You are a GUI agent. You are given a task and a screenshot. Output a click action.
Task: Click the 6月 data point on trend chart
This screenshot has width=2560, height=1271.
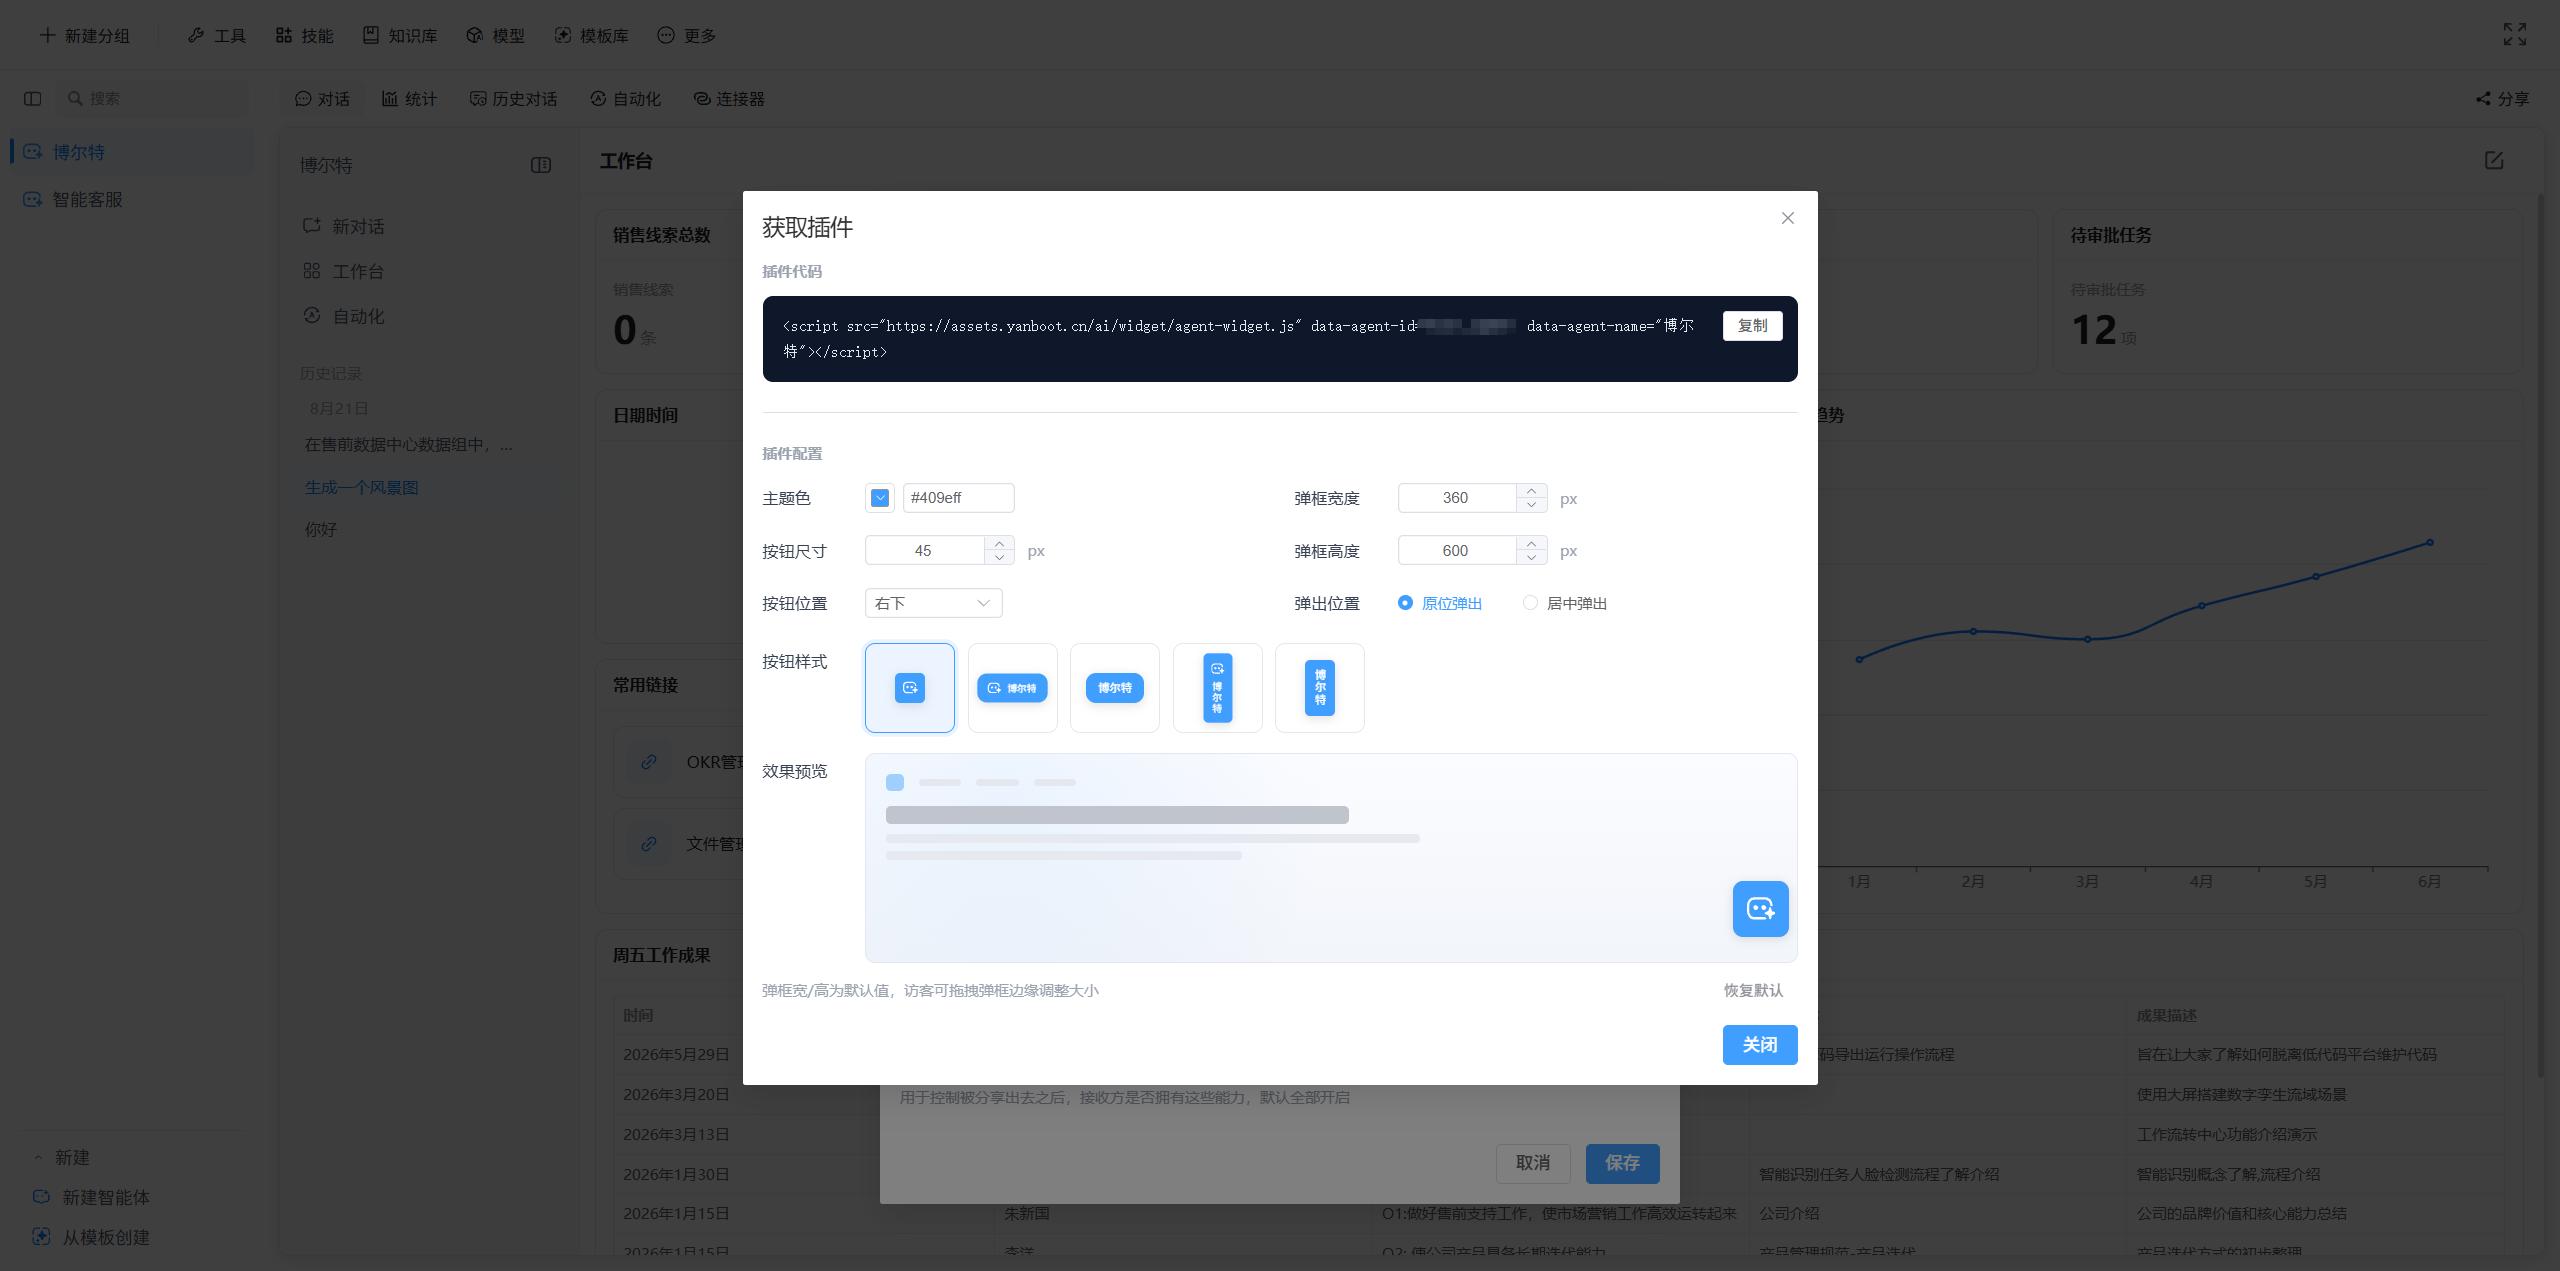tap(2430, 543)
